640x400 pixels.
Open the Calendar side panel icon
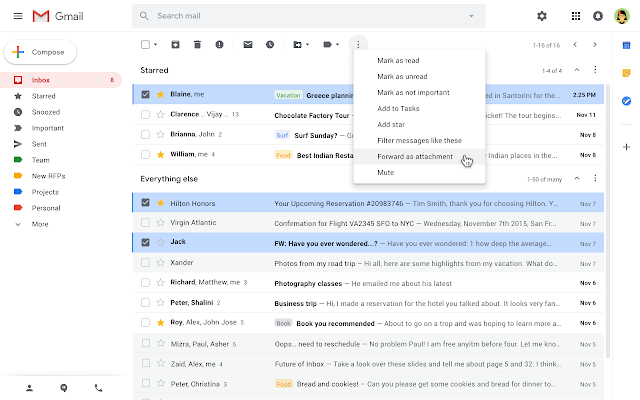coord(626,45)
